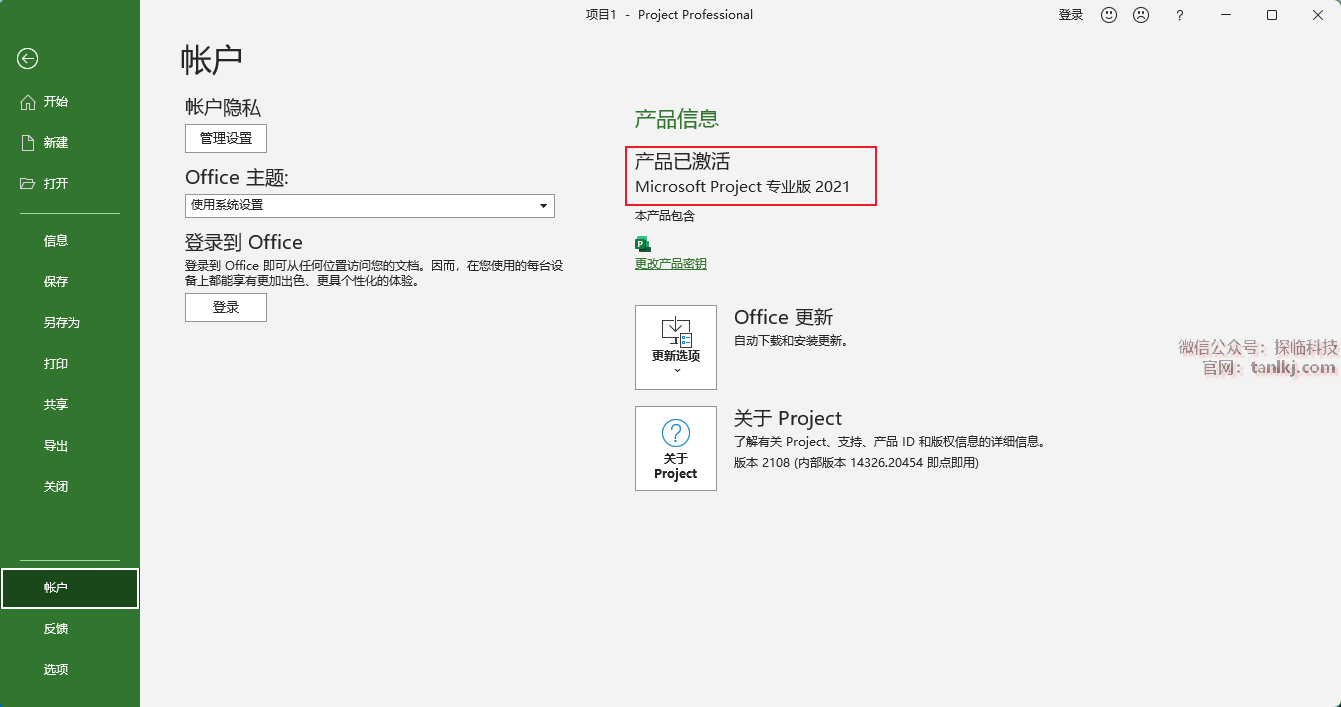The width and height of the screenshot is (1341, 707).
Task: Send a smile with the happy face icon
Action: pos(1109,15)
